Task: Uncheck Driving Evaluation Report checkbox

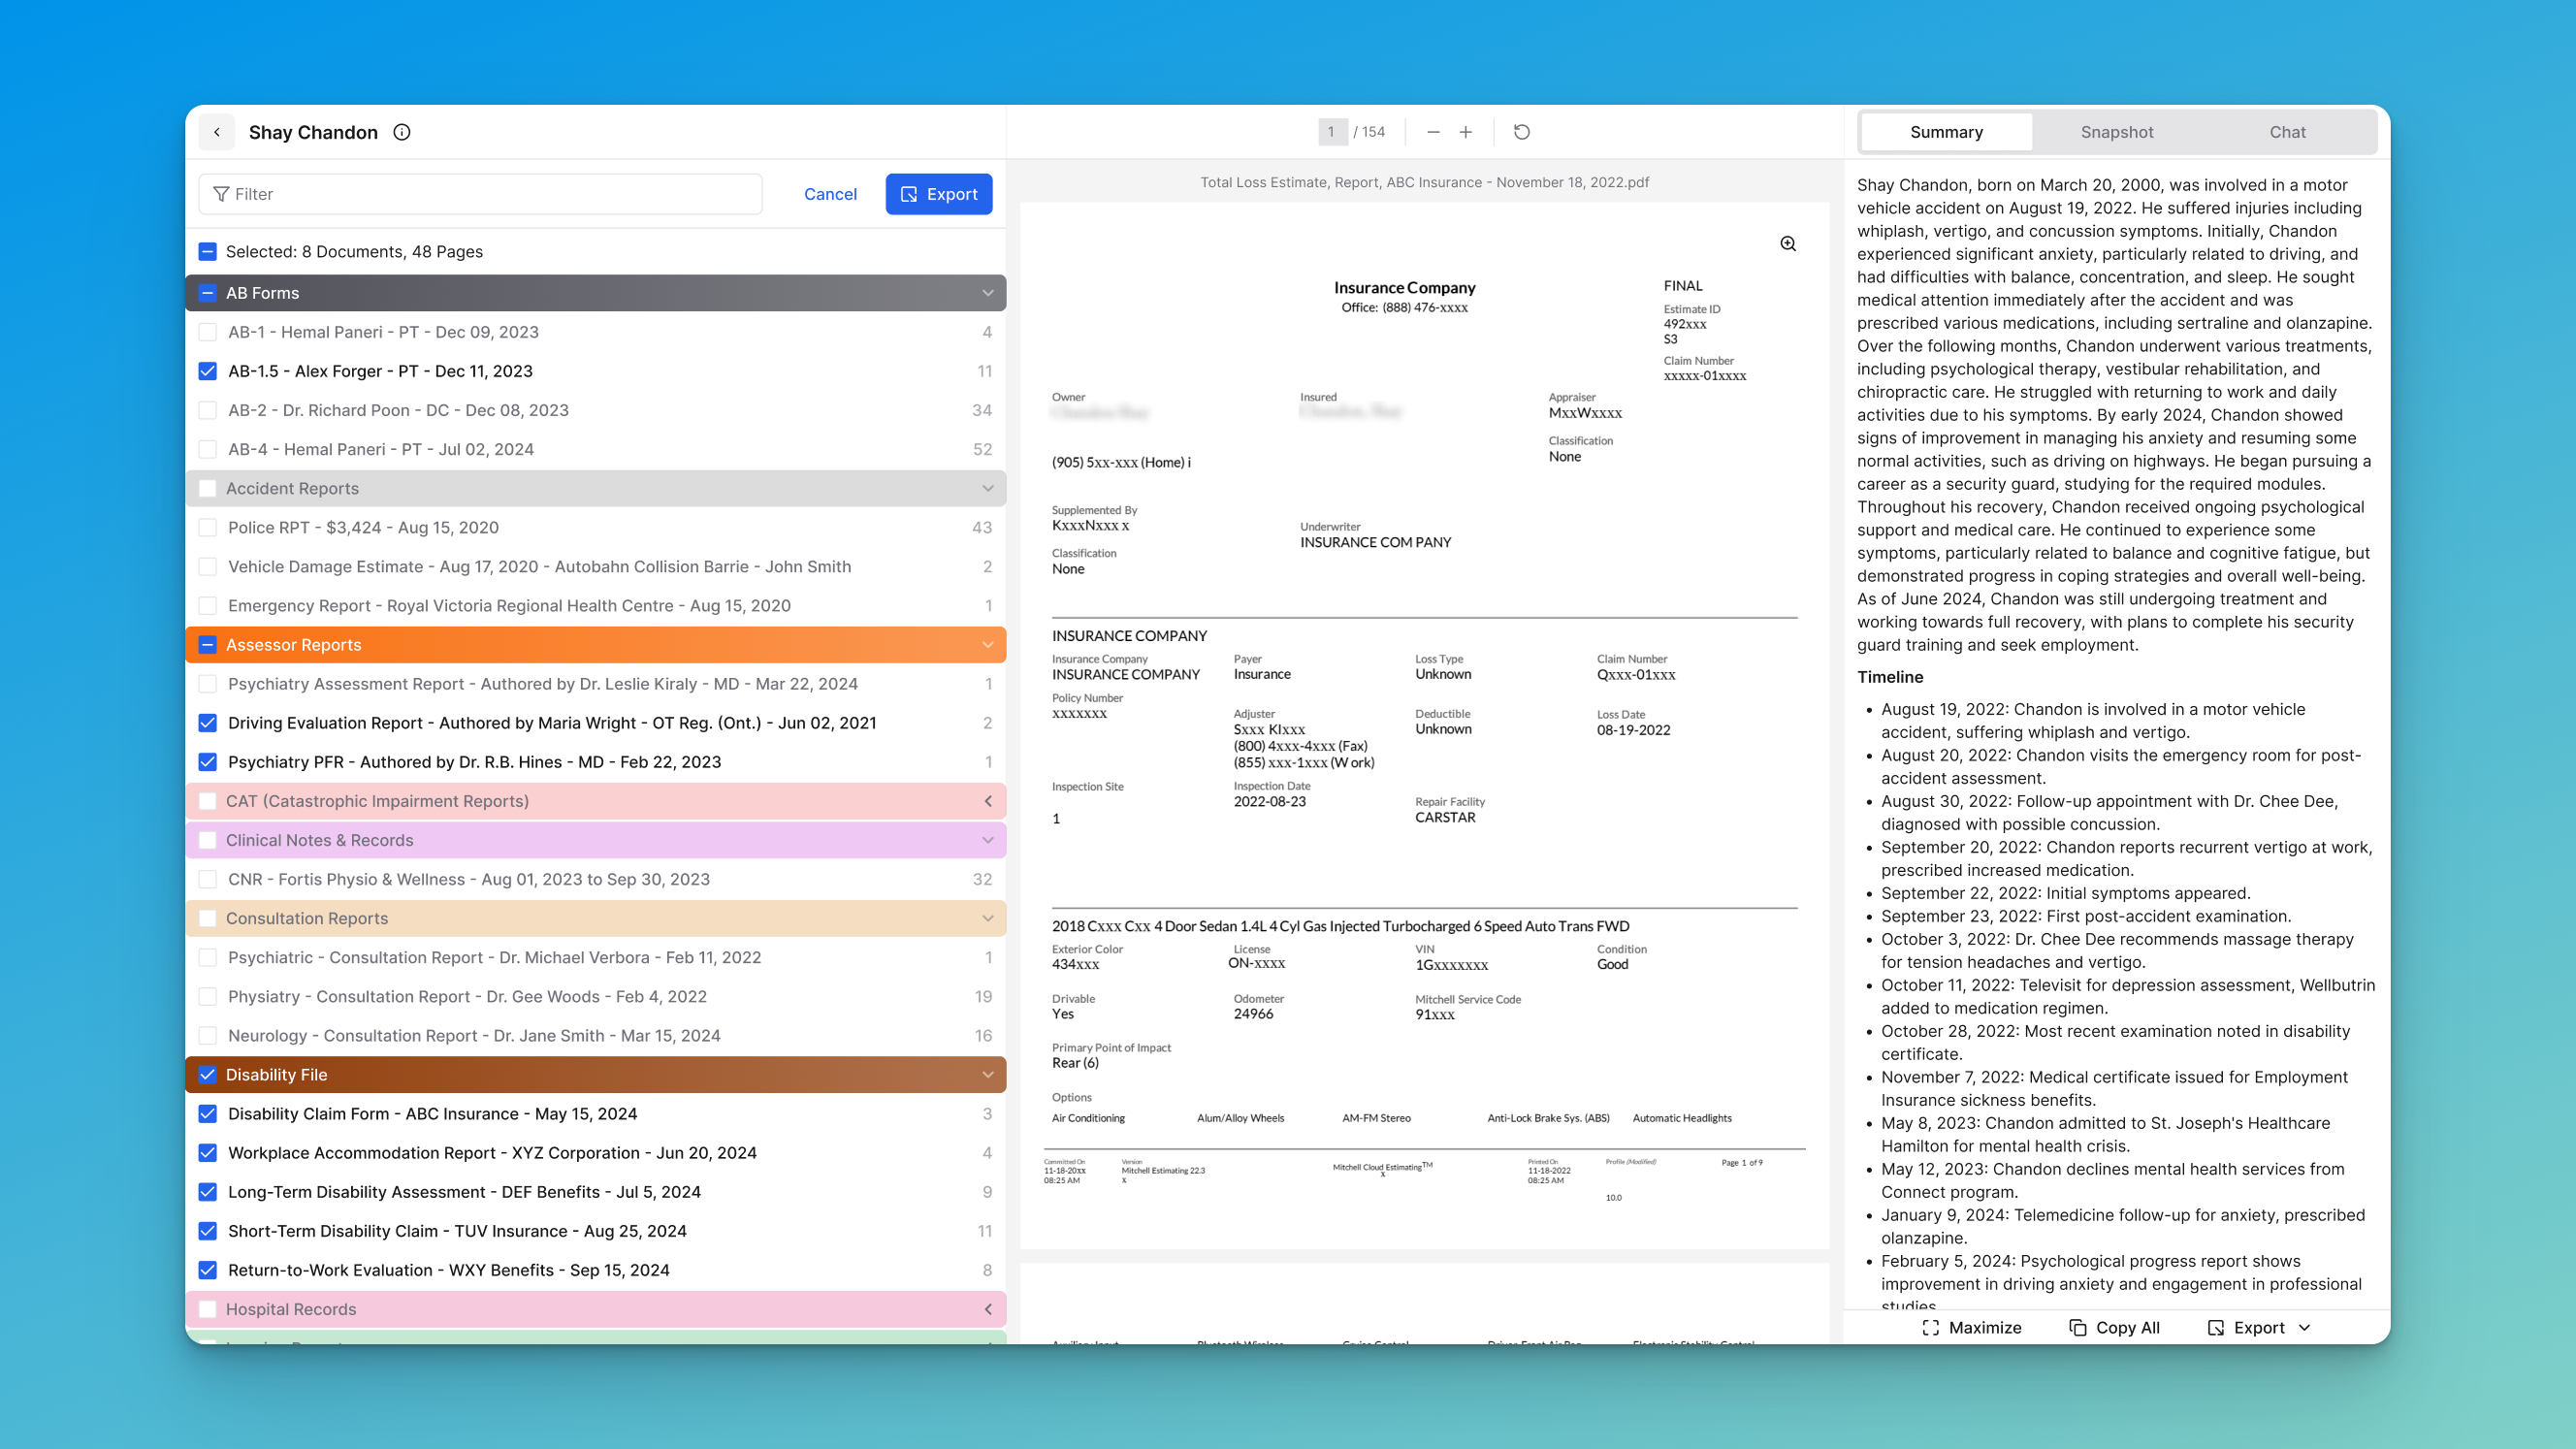Action: tap(208, 723)
